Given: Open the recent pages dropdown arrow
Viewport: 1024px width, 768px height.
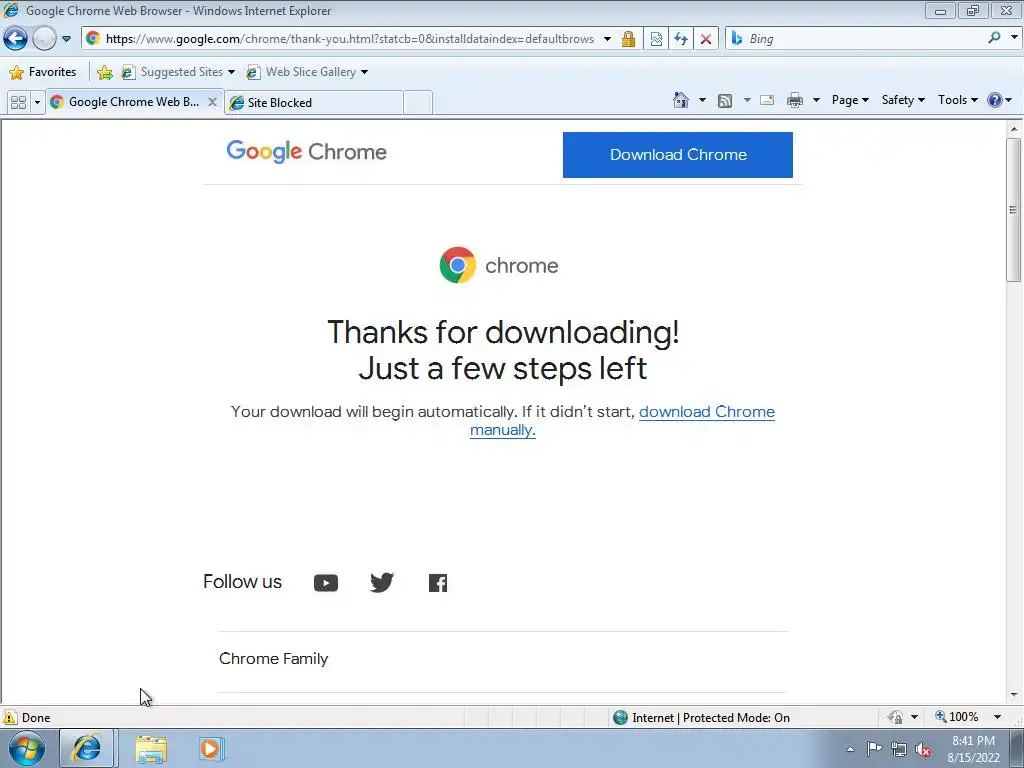Looking at the screenshot, I should [x=66, y=39].
